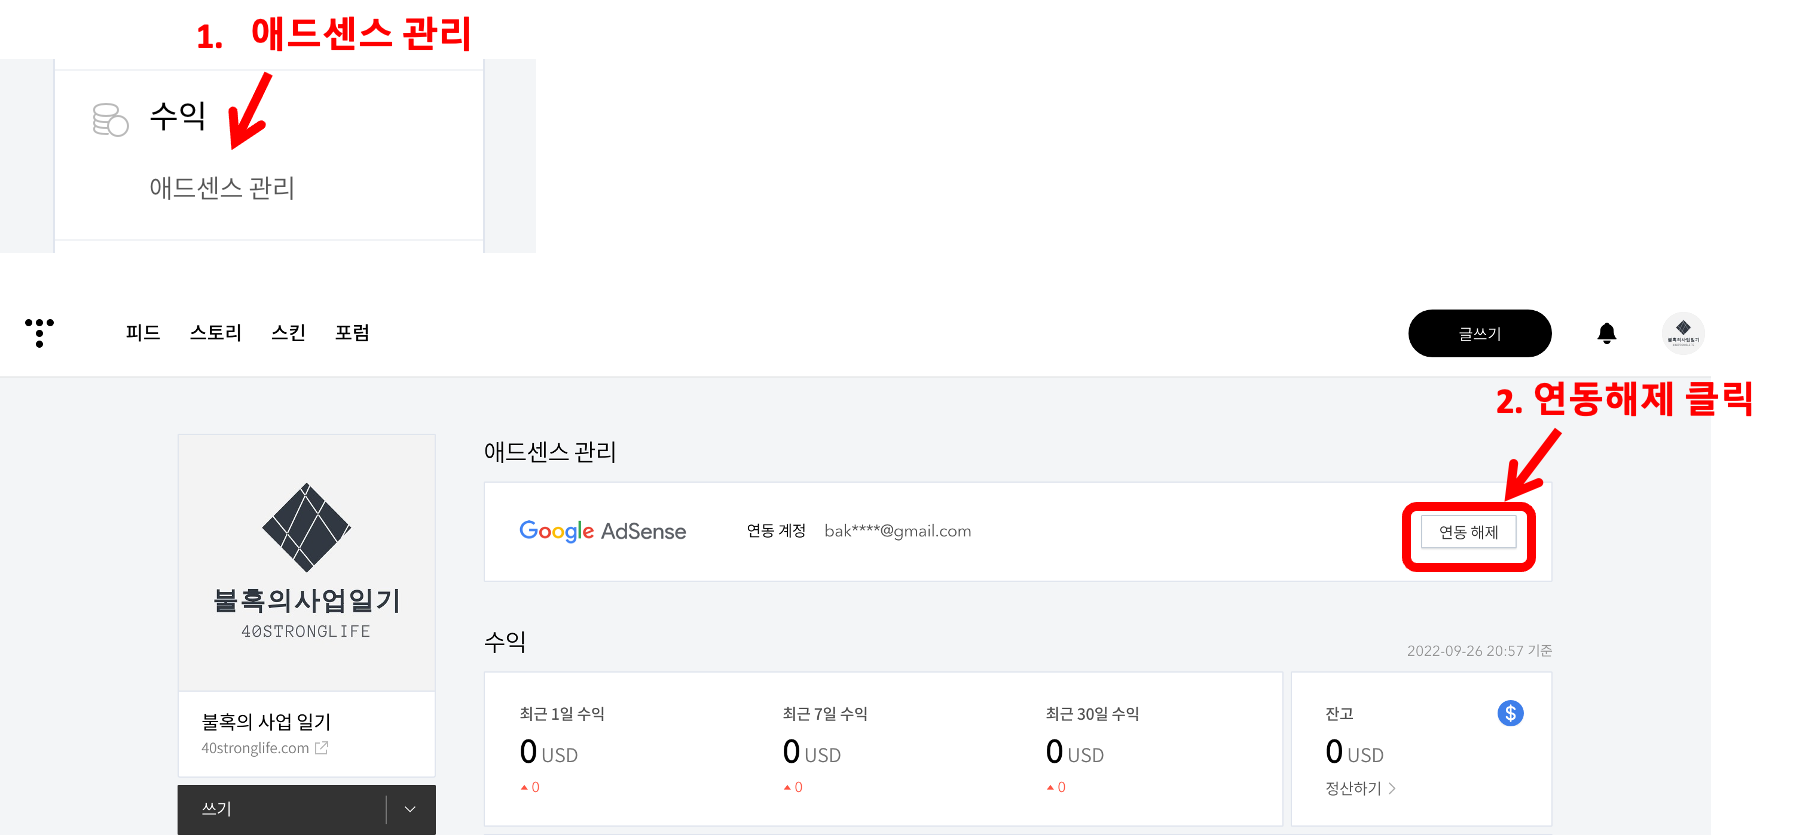Click the linked account email bak****@gmail.com
The height and width of the screenshot is (836, 1800).
pos(897,531)
